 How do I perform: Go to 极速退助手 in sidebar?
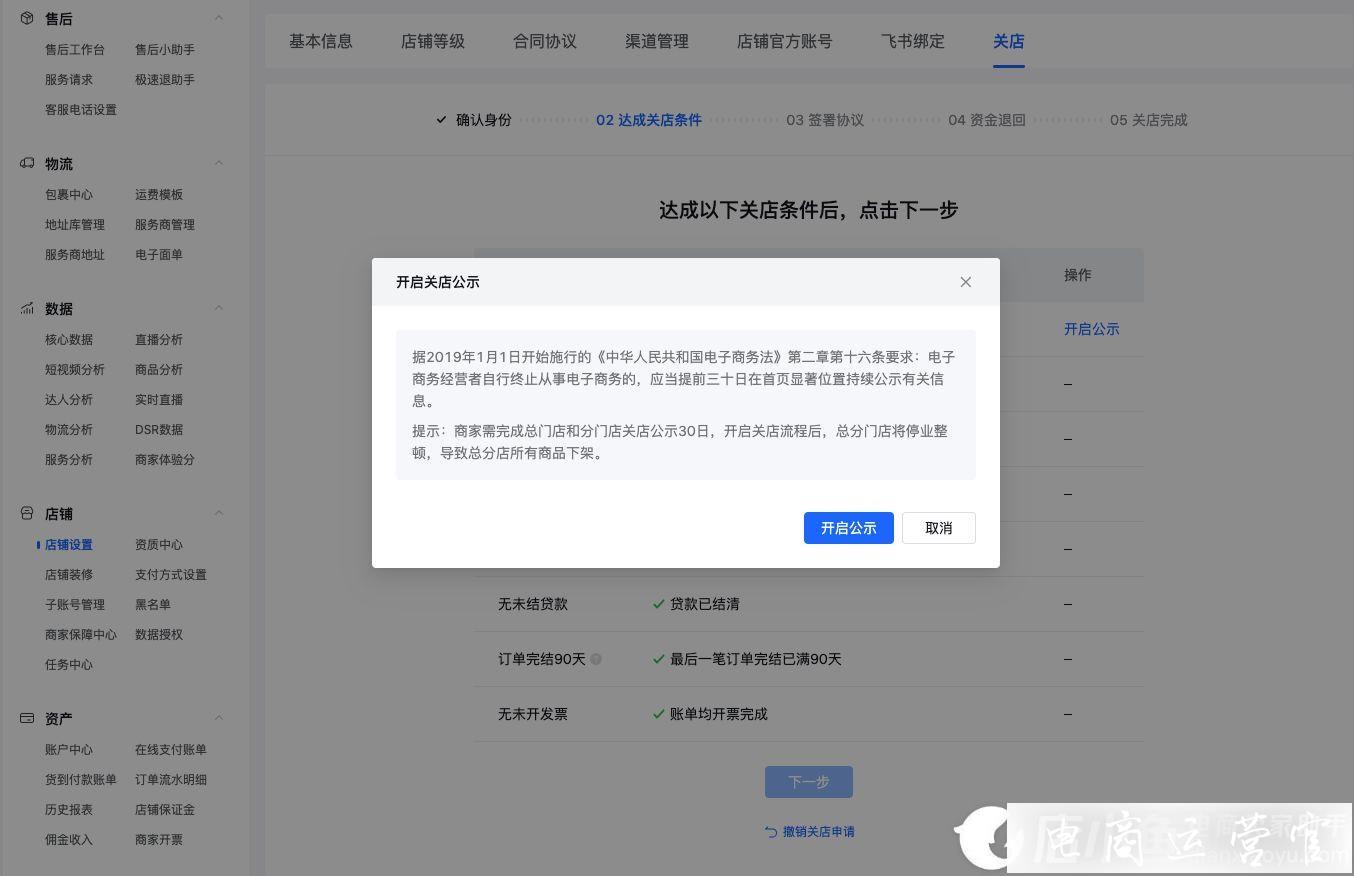[x=165, y=79]
